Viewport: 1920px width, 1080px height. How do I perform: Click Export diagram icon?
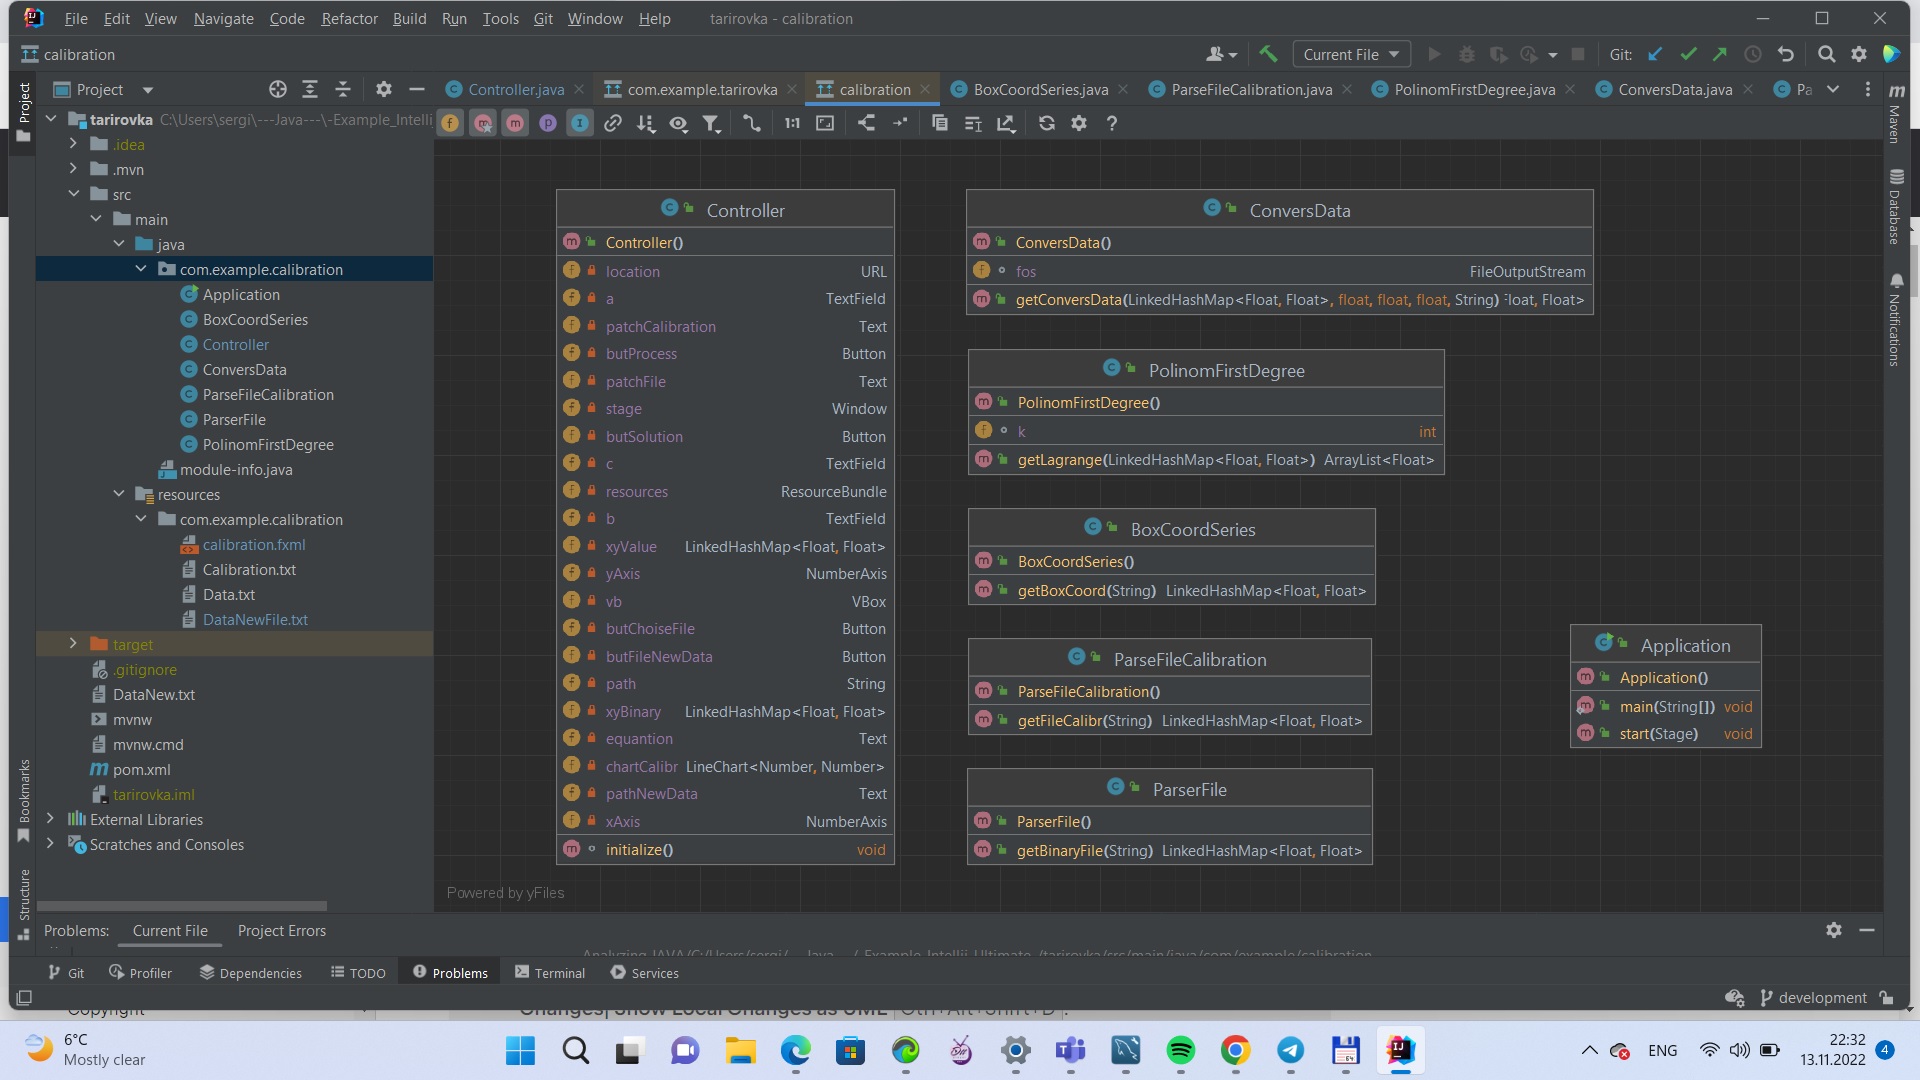point(1006,123)
